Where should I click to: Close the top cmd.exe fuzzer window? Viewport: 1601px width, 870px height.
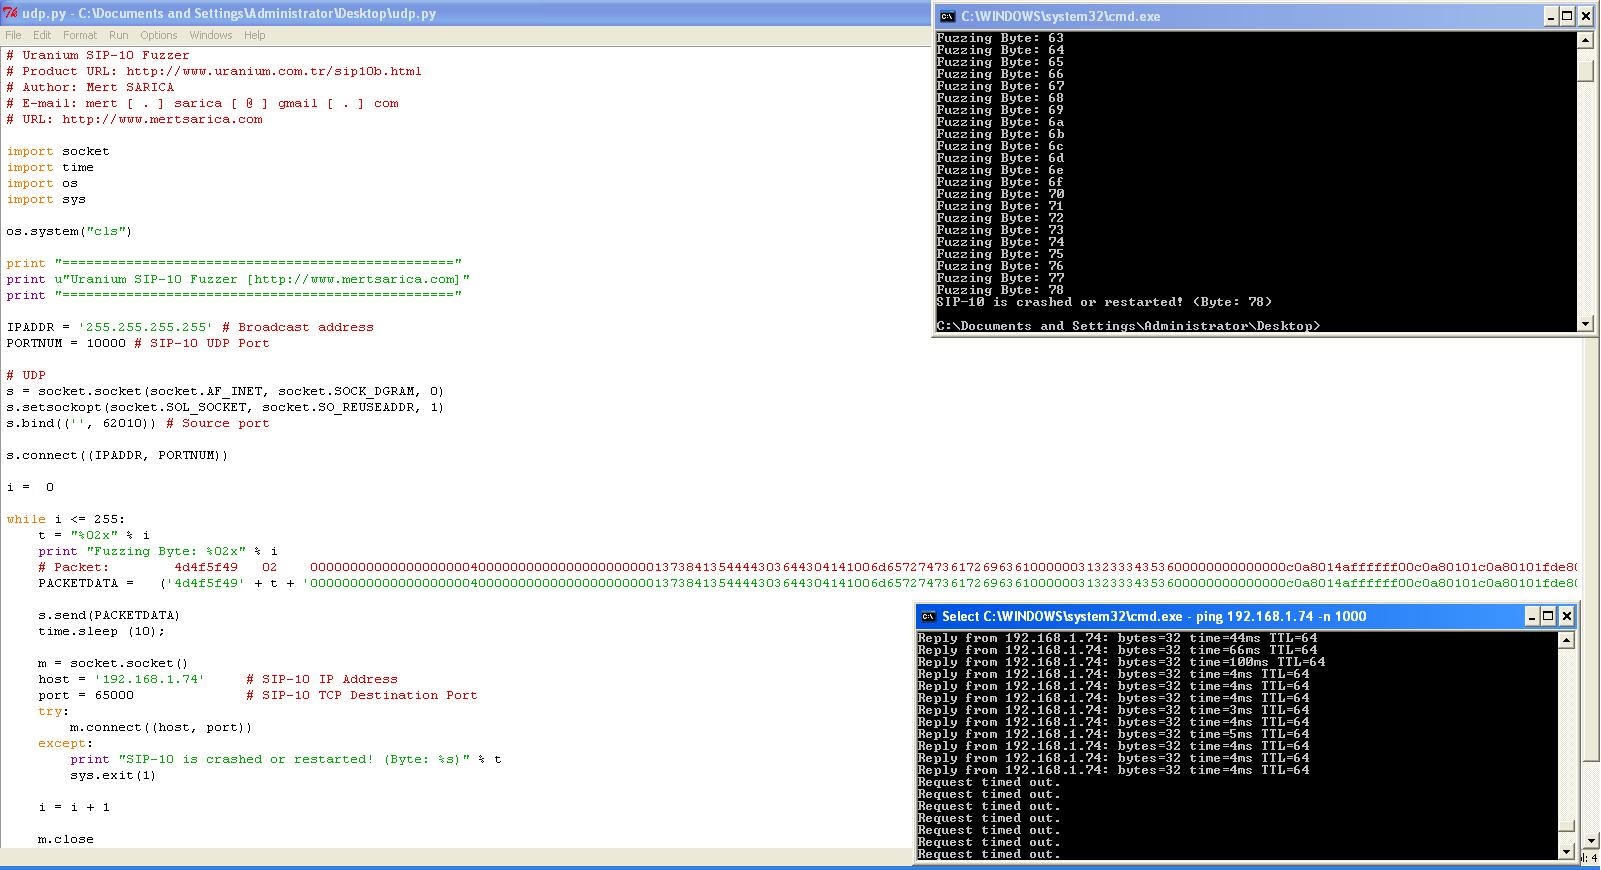[1585, 16]
